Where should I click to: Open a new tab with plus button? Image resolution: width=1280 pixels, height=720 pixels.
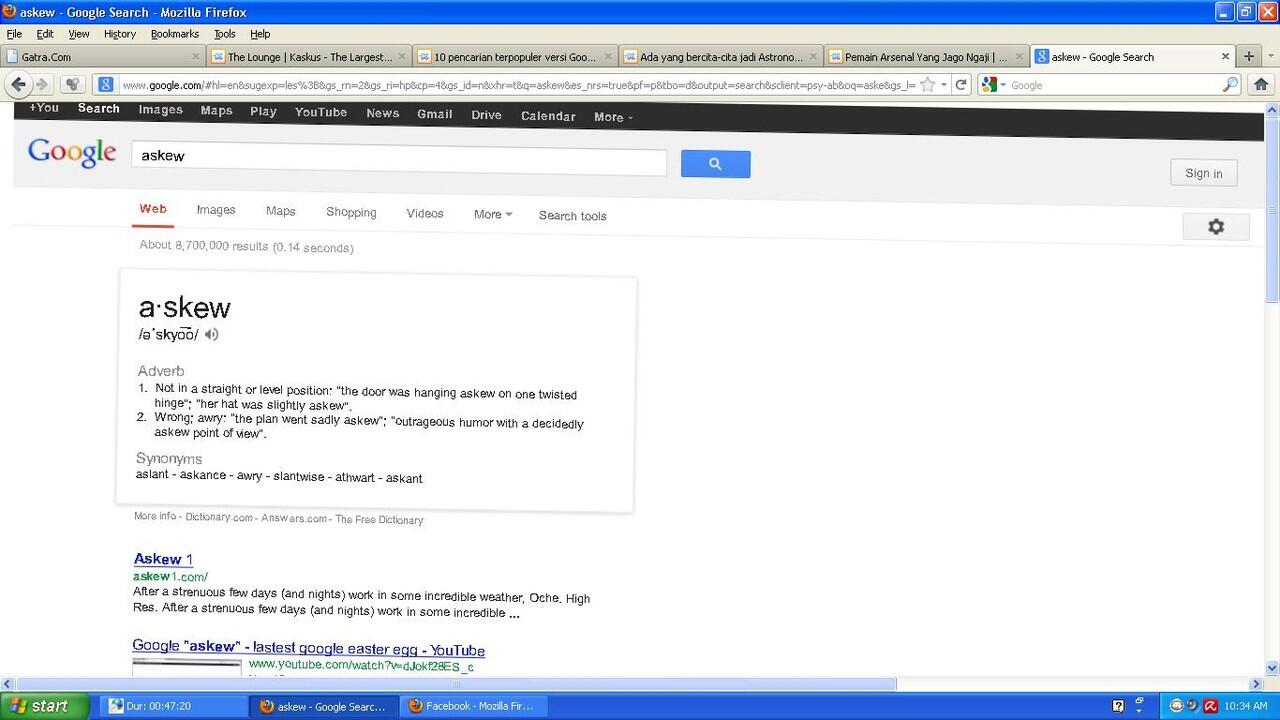(1248, 57)
